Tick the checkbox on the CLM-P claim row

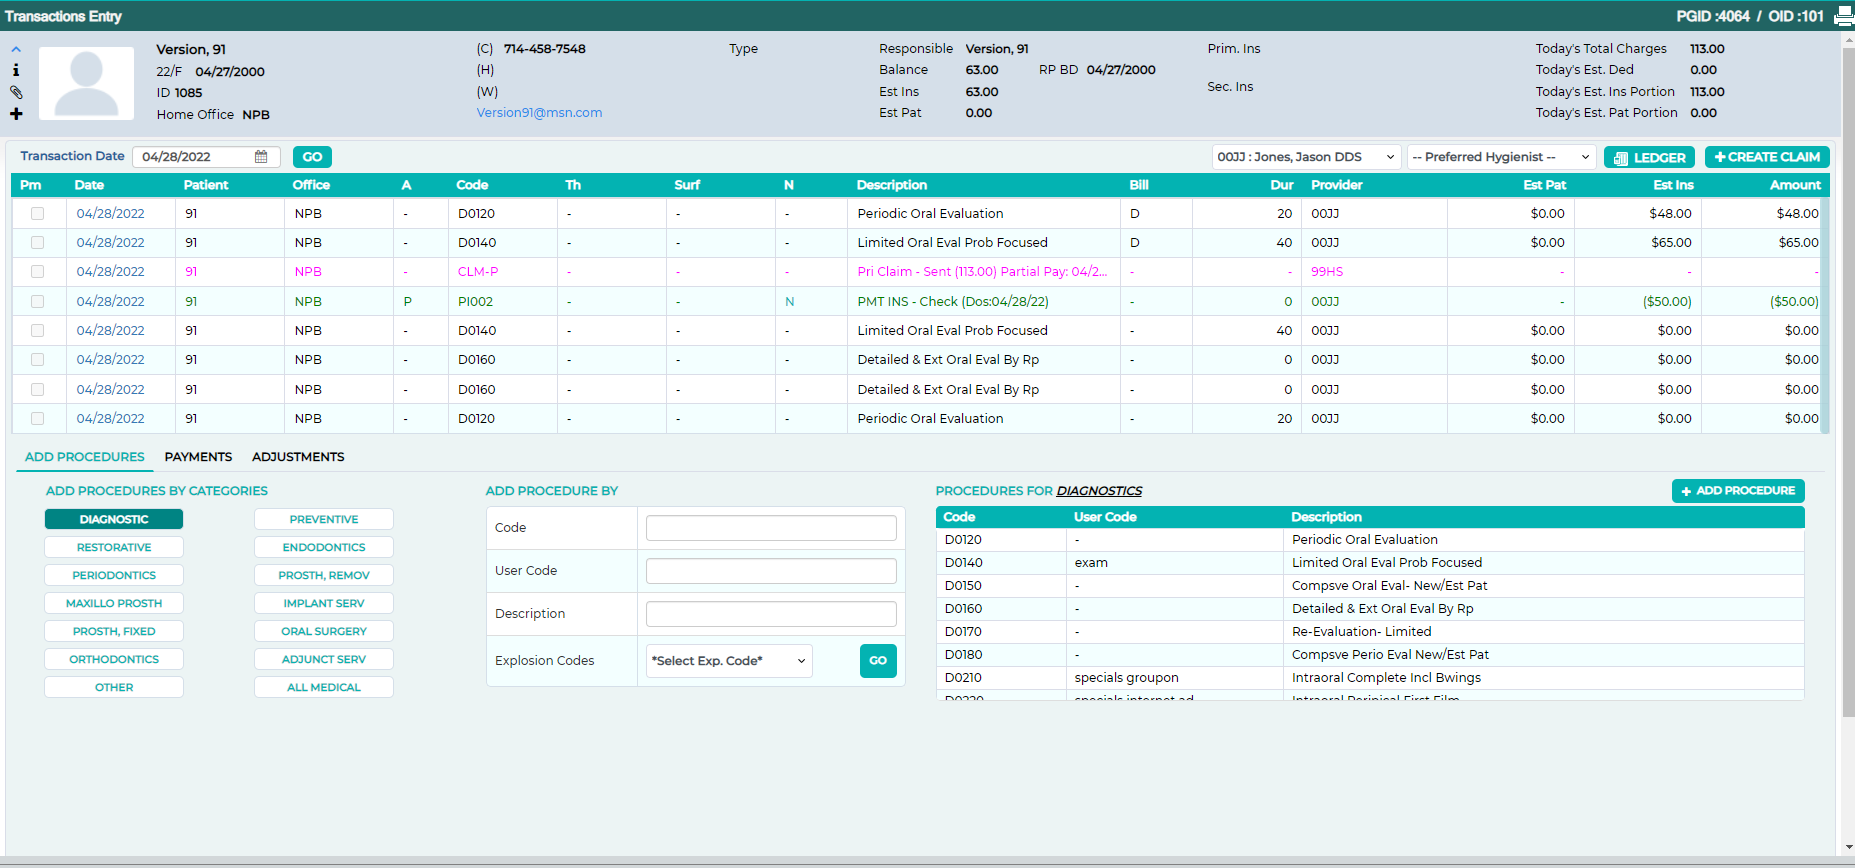37,272
